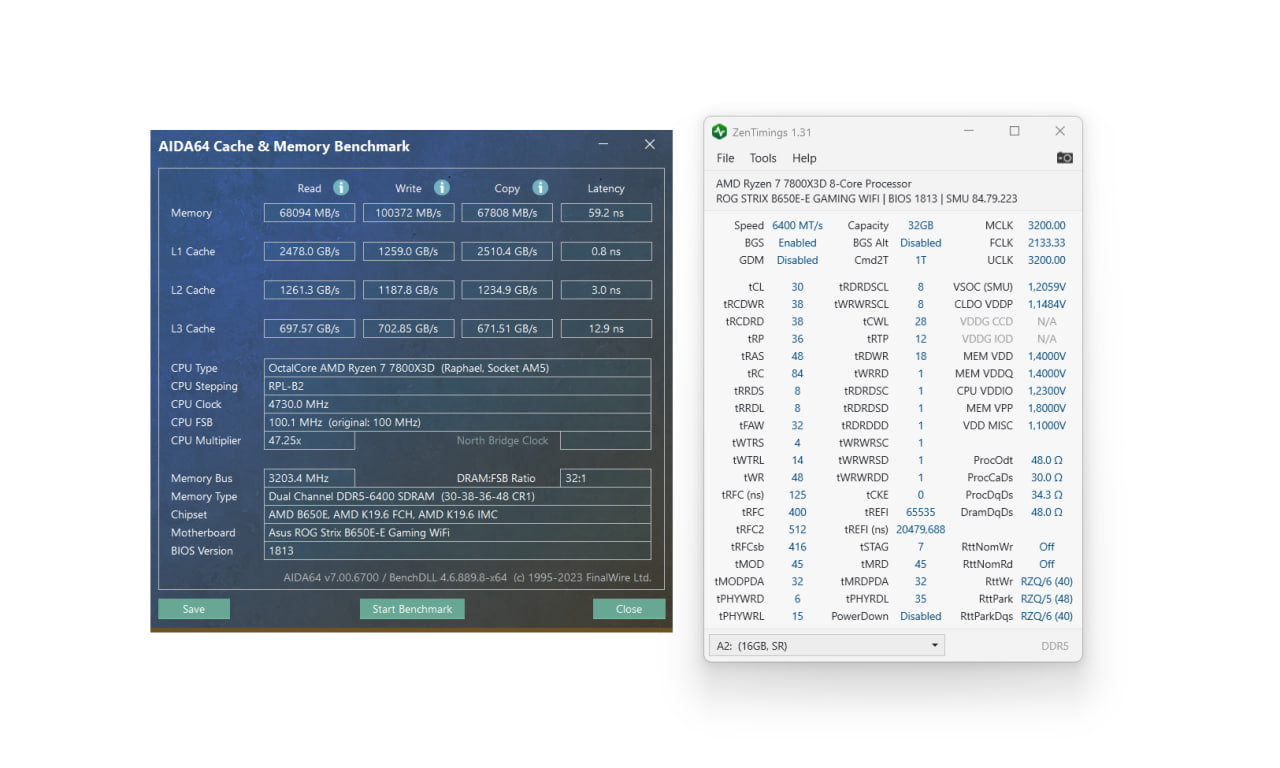Click the PowerDown value Disabled
This screenshot has width=1280, height=768.
click(x=920, y=616)
